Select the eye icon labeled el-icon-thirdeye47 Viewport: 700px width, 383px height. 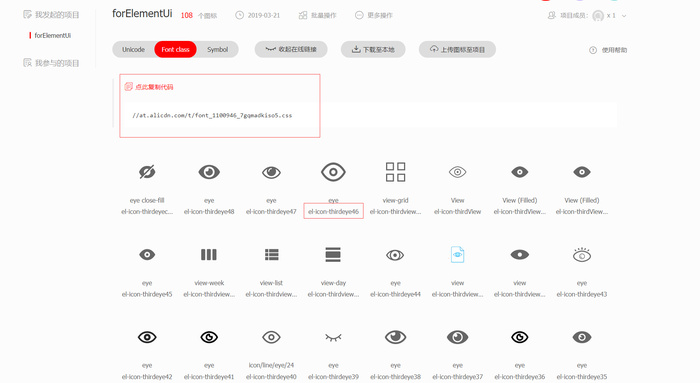[271, 172]
